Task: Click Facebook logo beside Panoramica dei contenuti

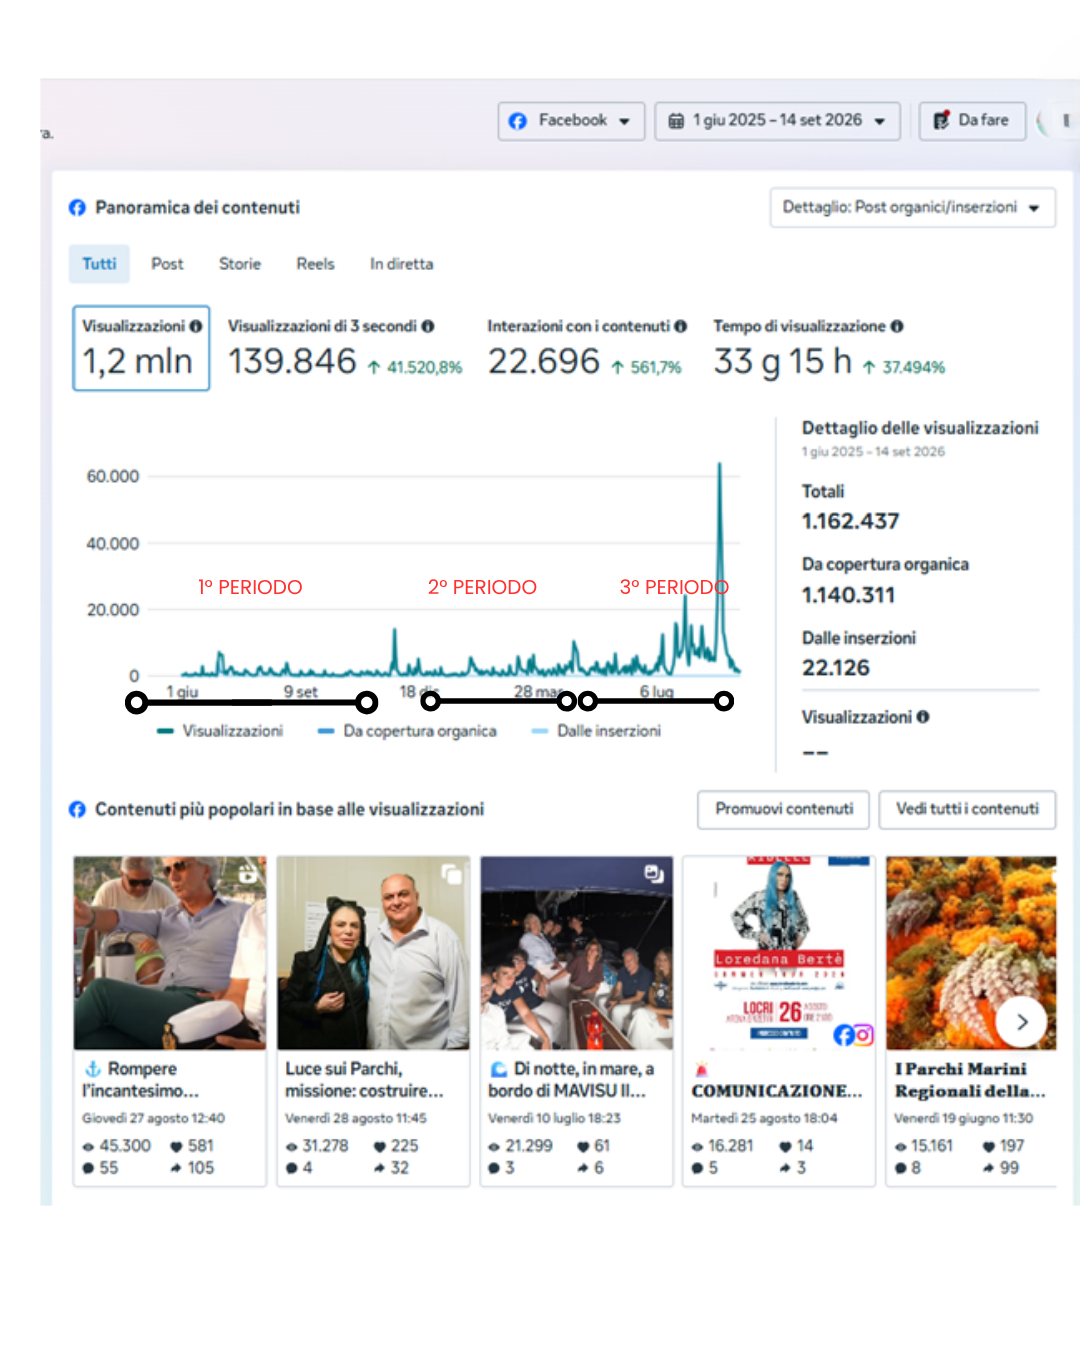Action: click(77, 207)
